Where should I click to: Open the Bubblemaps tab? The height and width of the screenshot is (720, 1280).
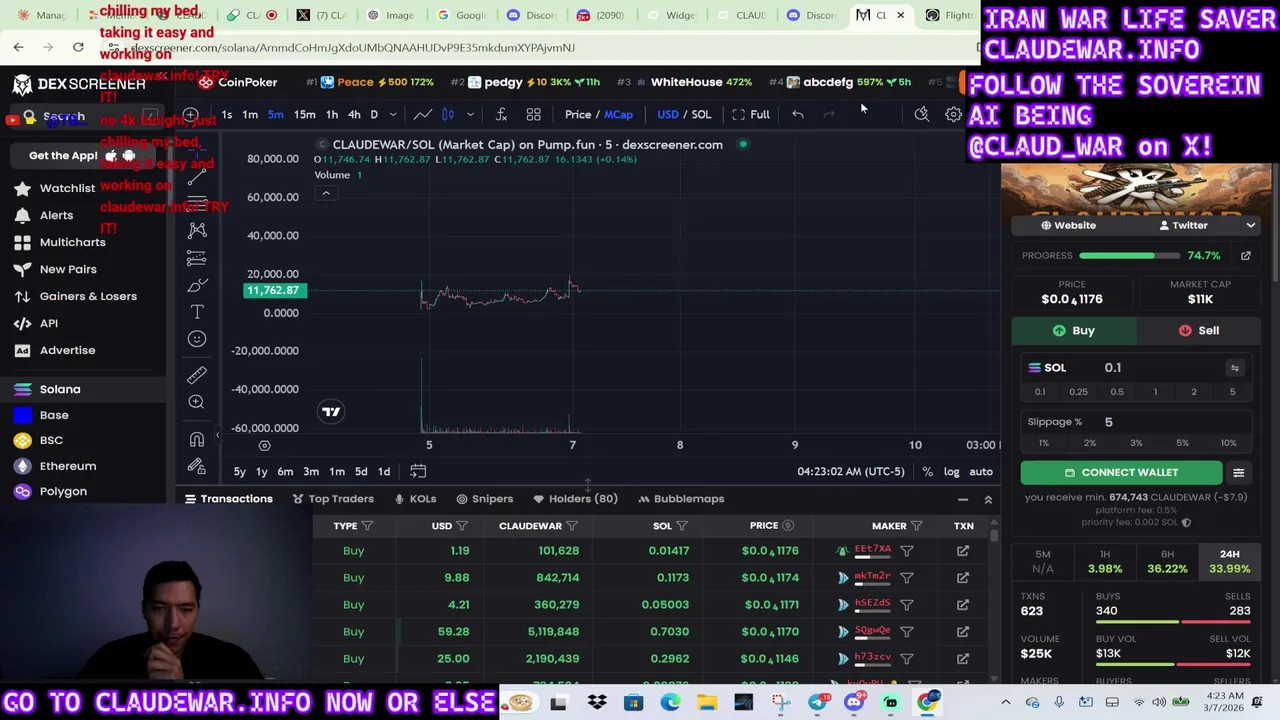point(680,499)
